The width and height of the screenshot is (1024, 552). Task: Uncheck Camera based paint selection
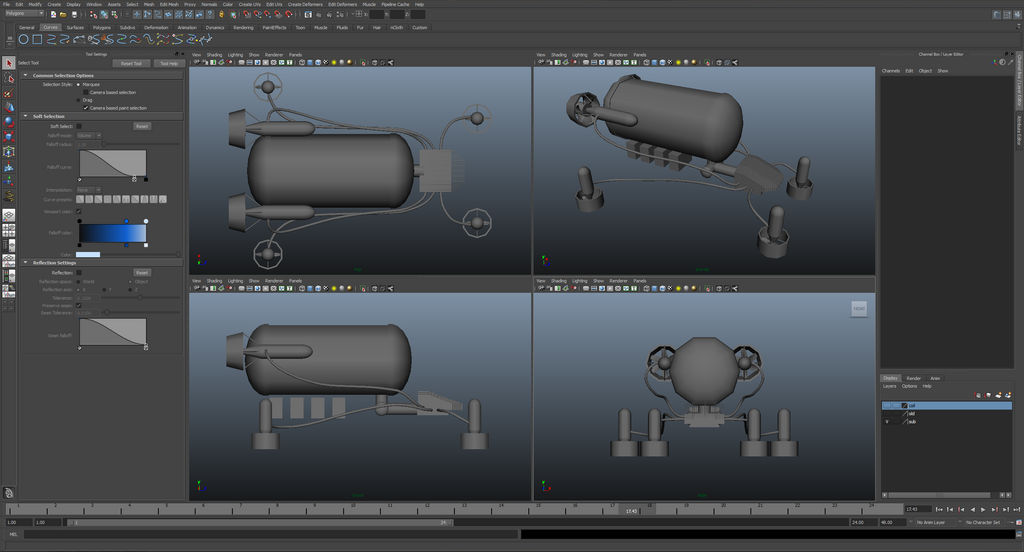[x=86, y=108]
